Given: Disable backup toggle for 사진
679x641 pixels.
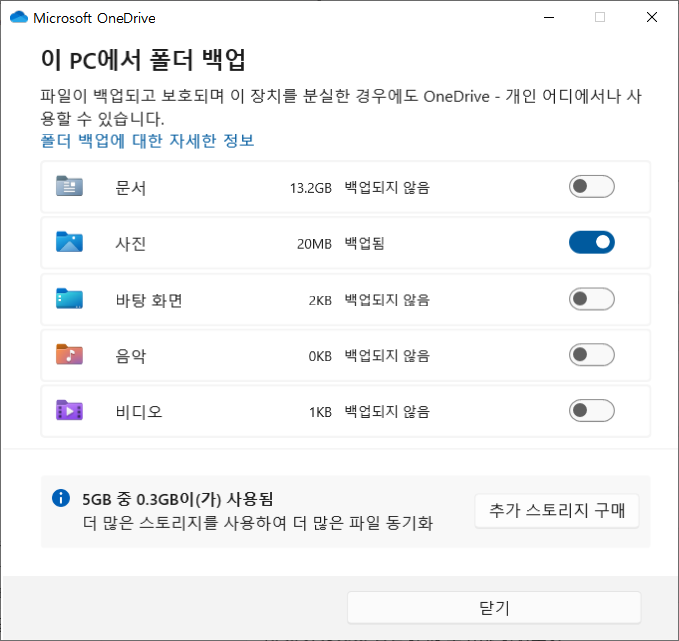Looking at the screenshot, I should pos(592,242).
